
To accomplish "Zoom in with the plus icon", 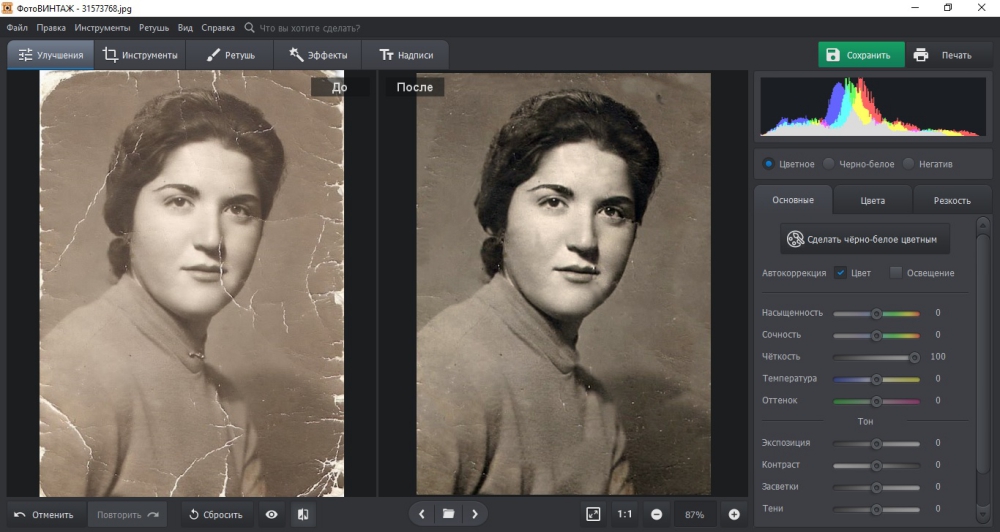I will point(734,514).
